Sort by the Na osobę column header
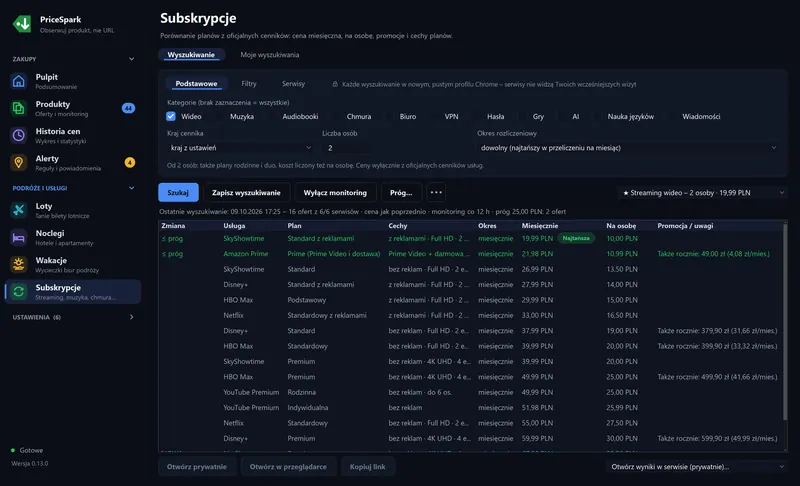800x486 pixels. [621, 225]
